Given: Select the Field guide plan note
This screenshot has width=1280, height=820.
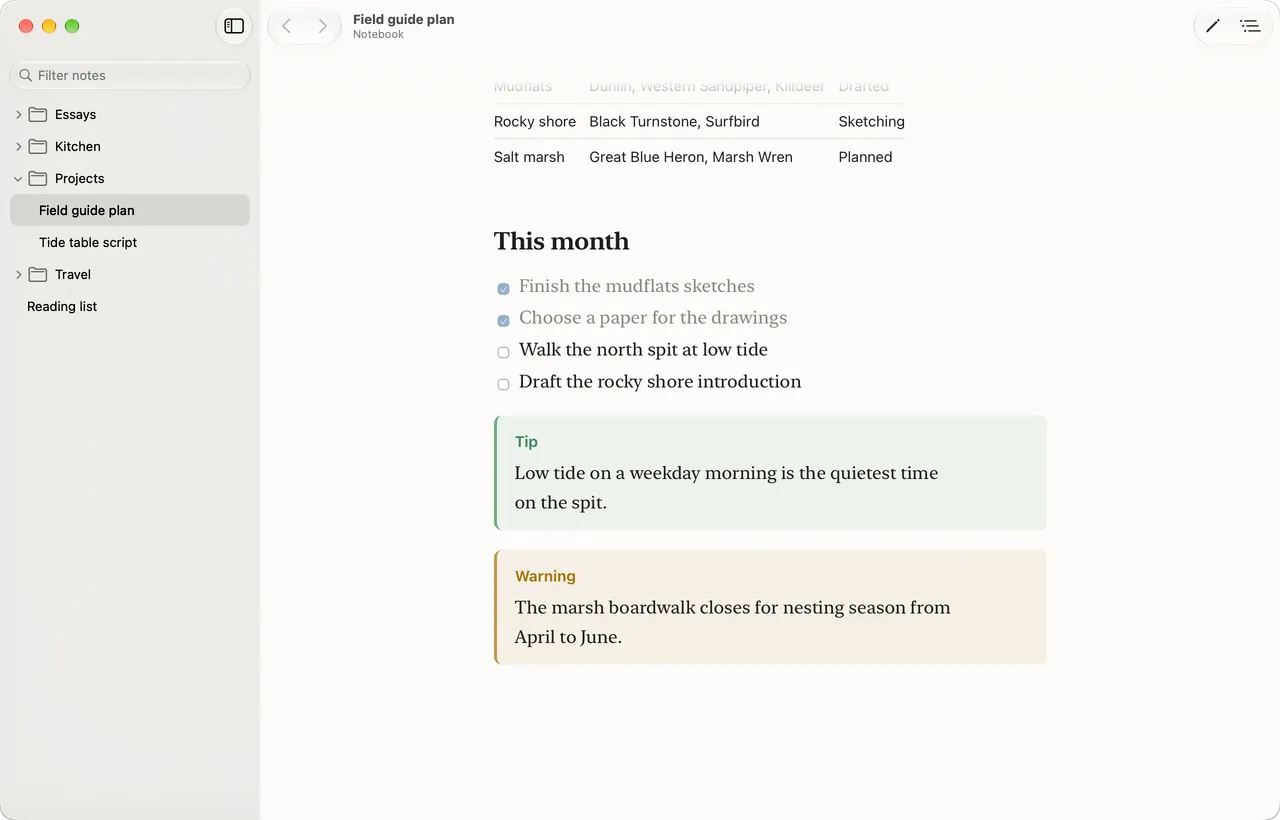Looking at the screenshot, I should point(130,210).
